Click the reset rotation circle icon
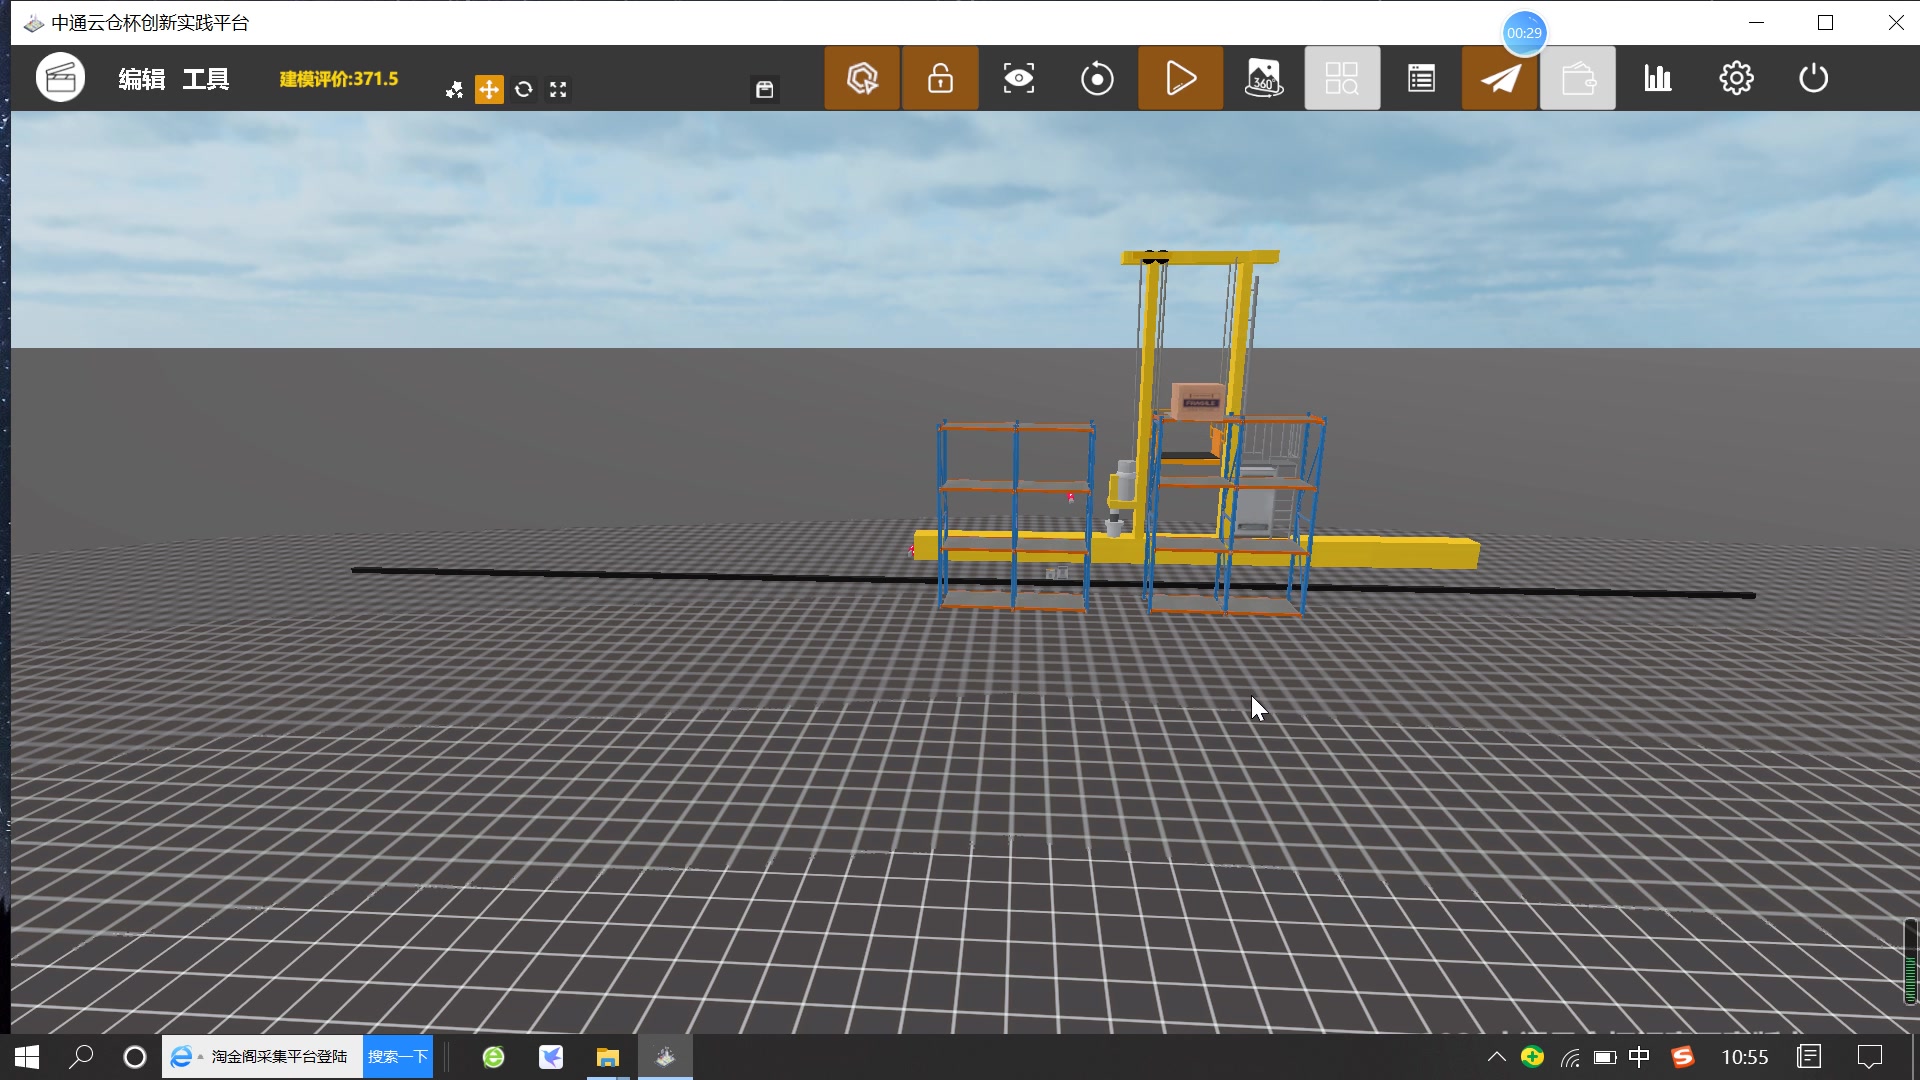 (1097, 78)
